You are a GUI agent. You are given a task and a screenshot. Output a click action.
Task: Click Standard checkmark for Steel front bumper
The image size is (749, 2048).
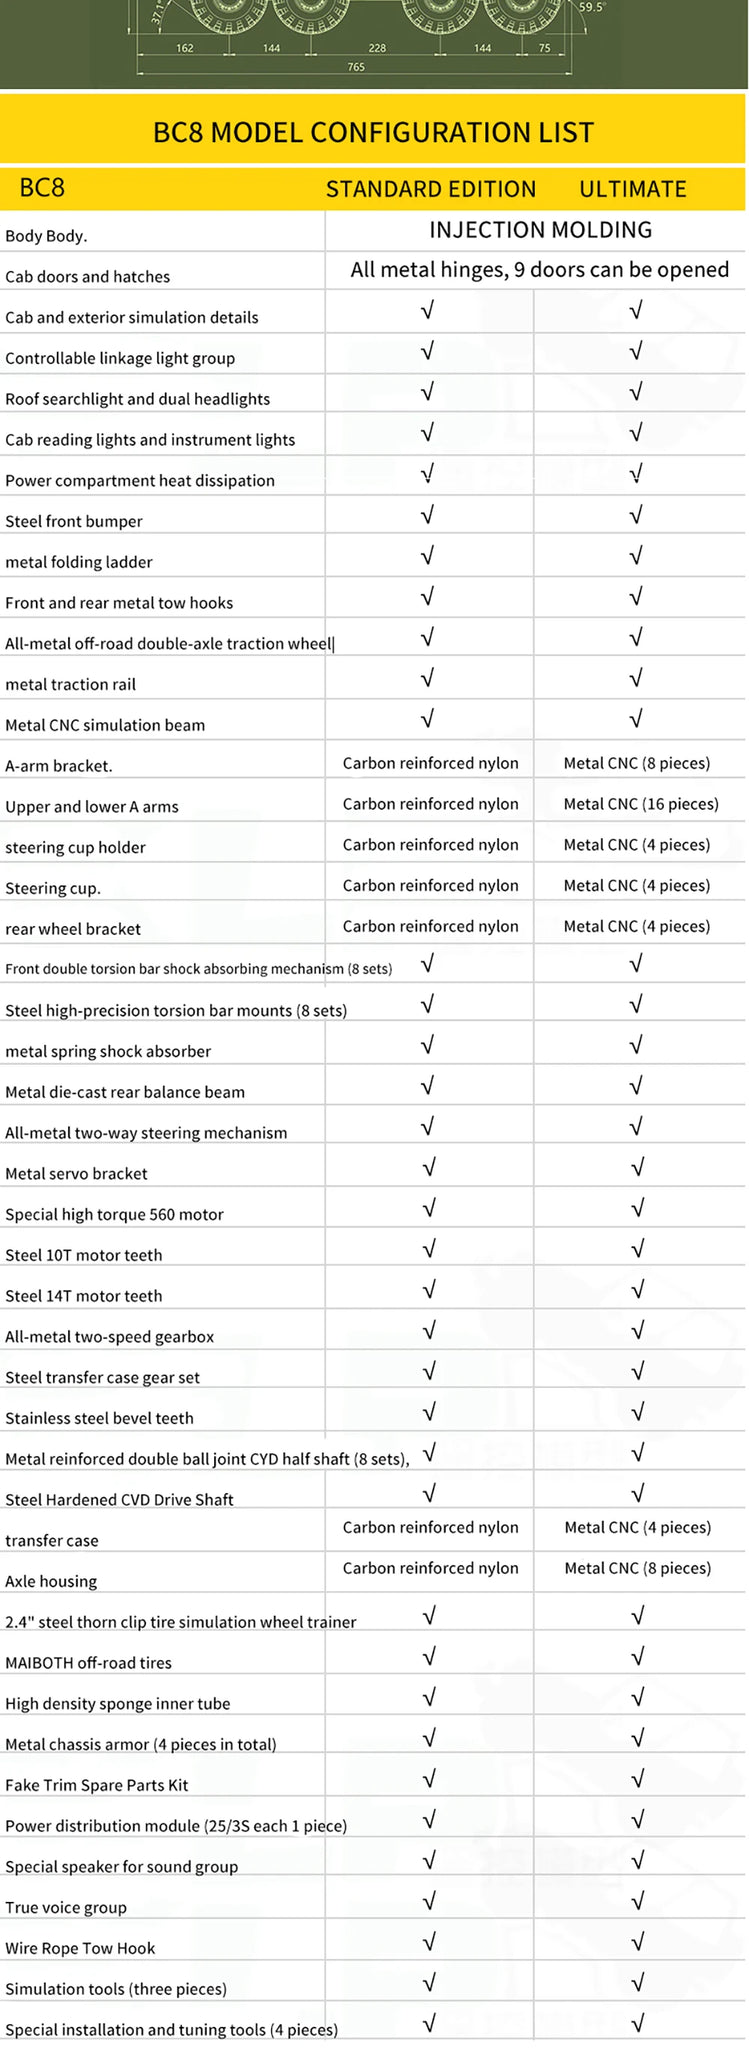pyautogui.click(x=427, y=515)
